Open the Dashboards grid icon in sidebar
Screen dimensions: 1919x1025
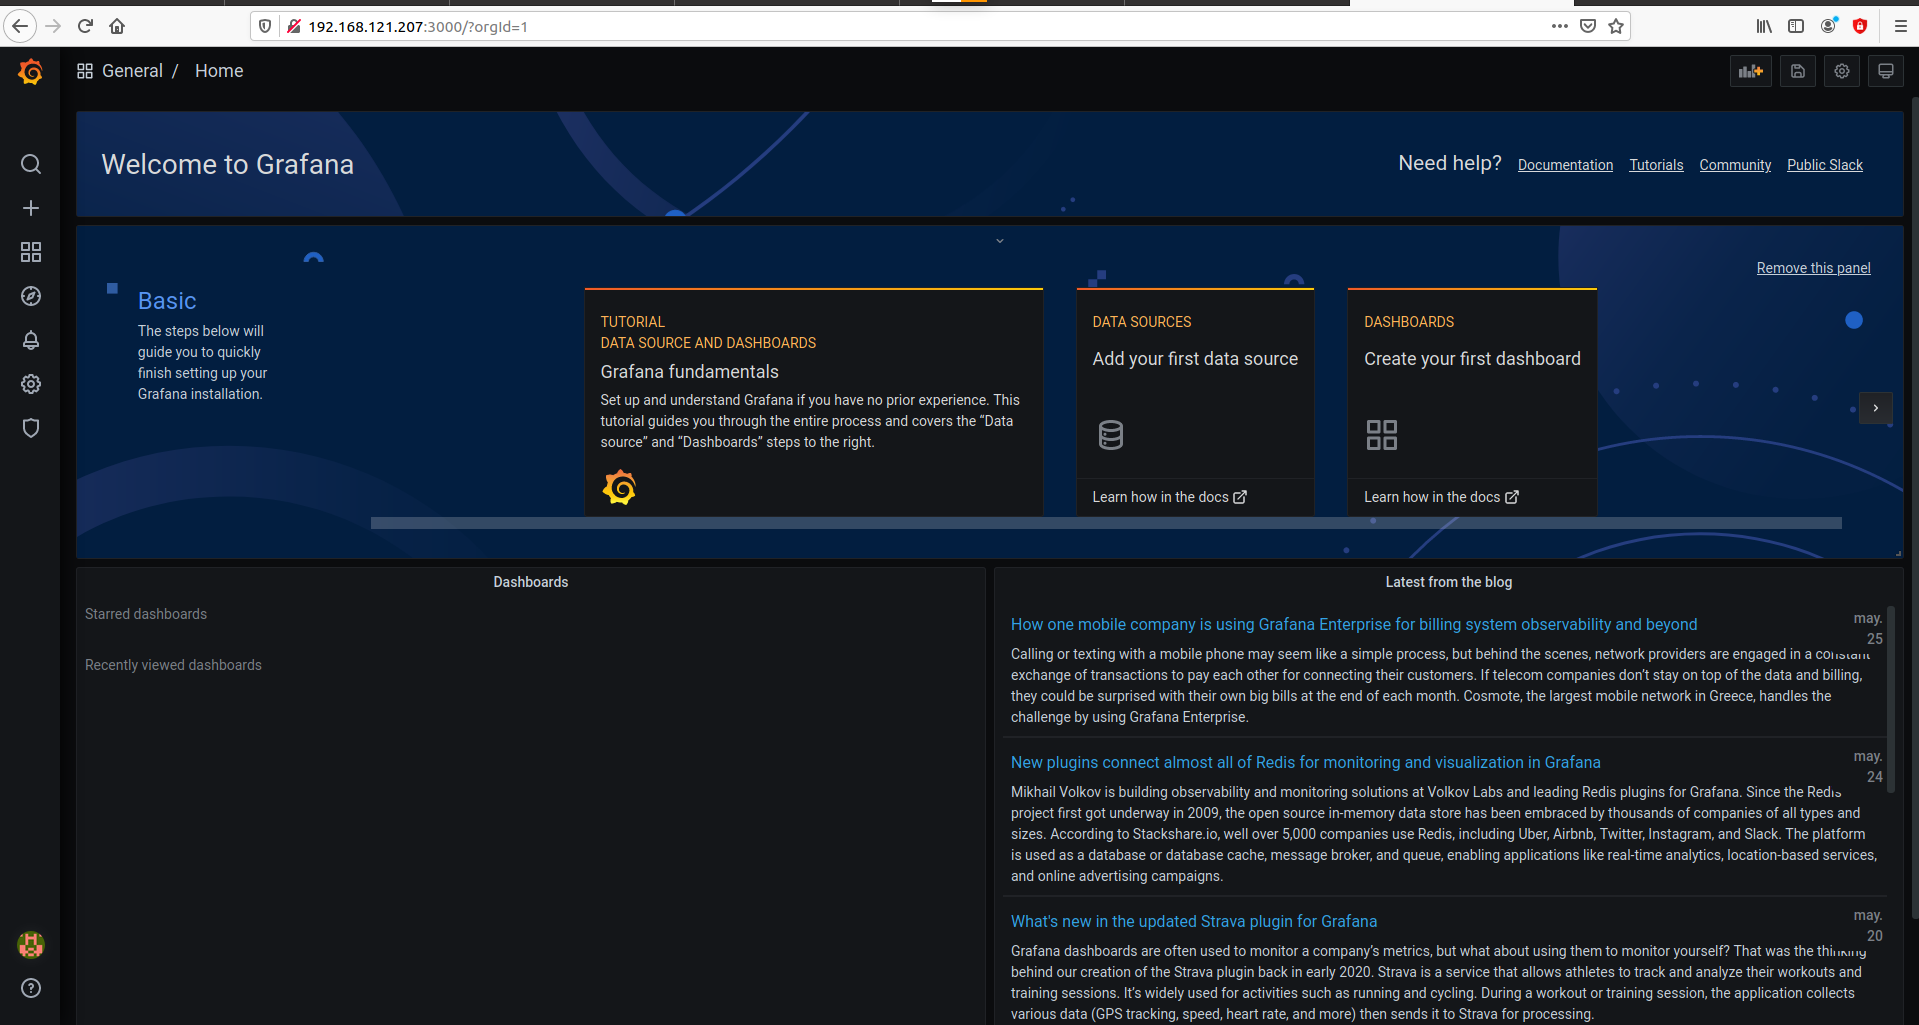(x=31, y=252)
